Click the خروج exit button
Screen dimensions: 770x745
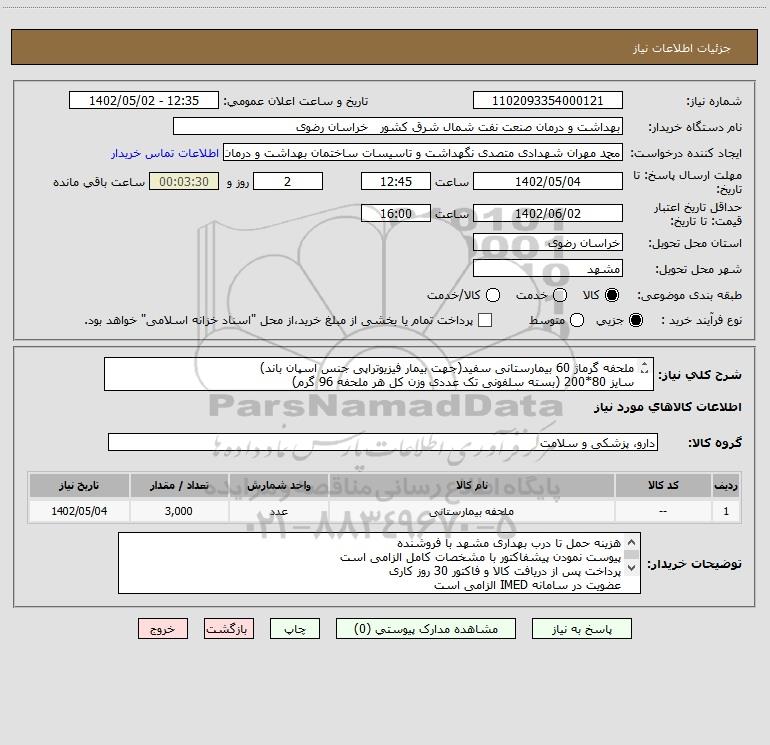click(x=163, y=629)
